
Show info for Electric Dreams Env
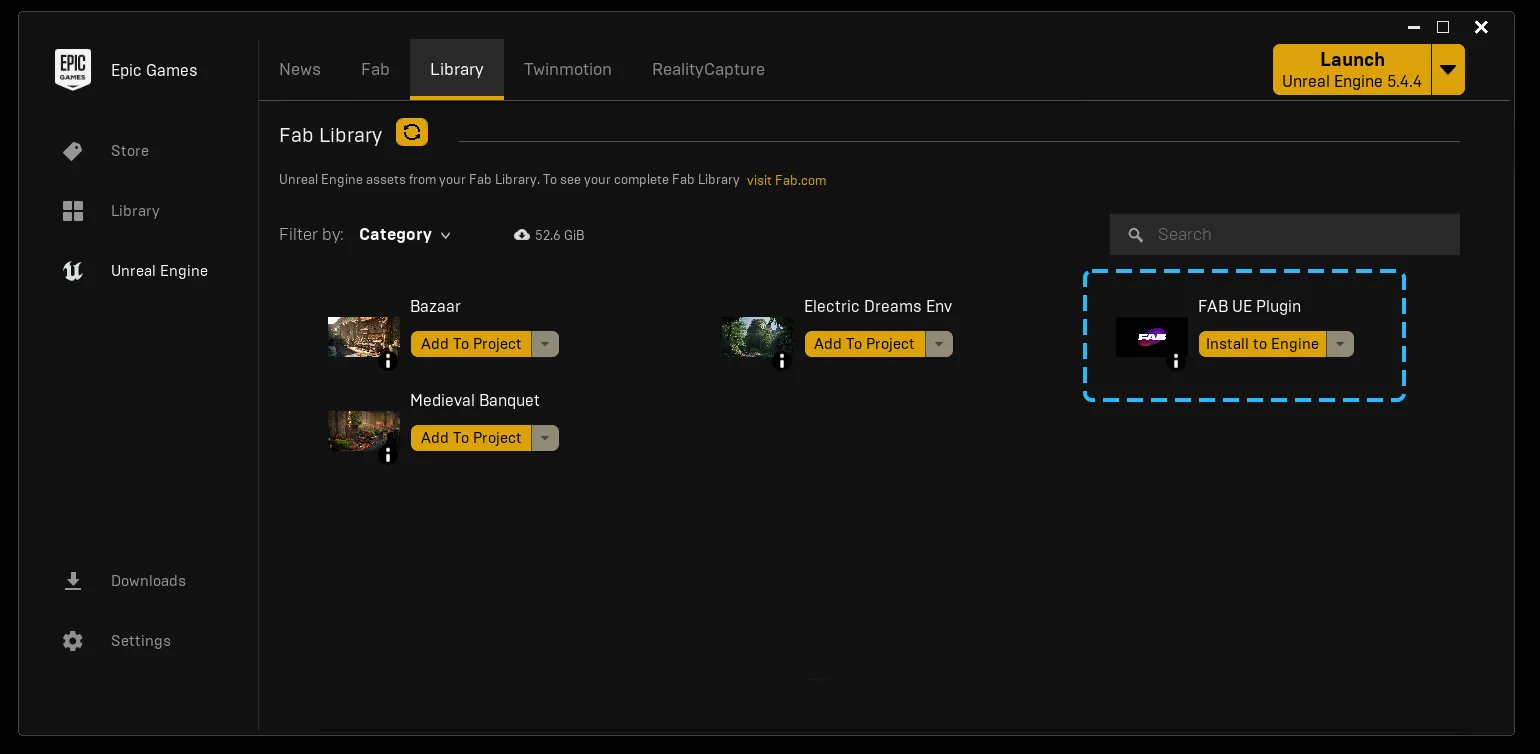(782, 363)
